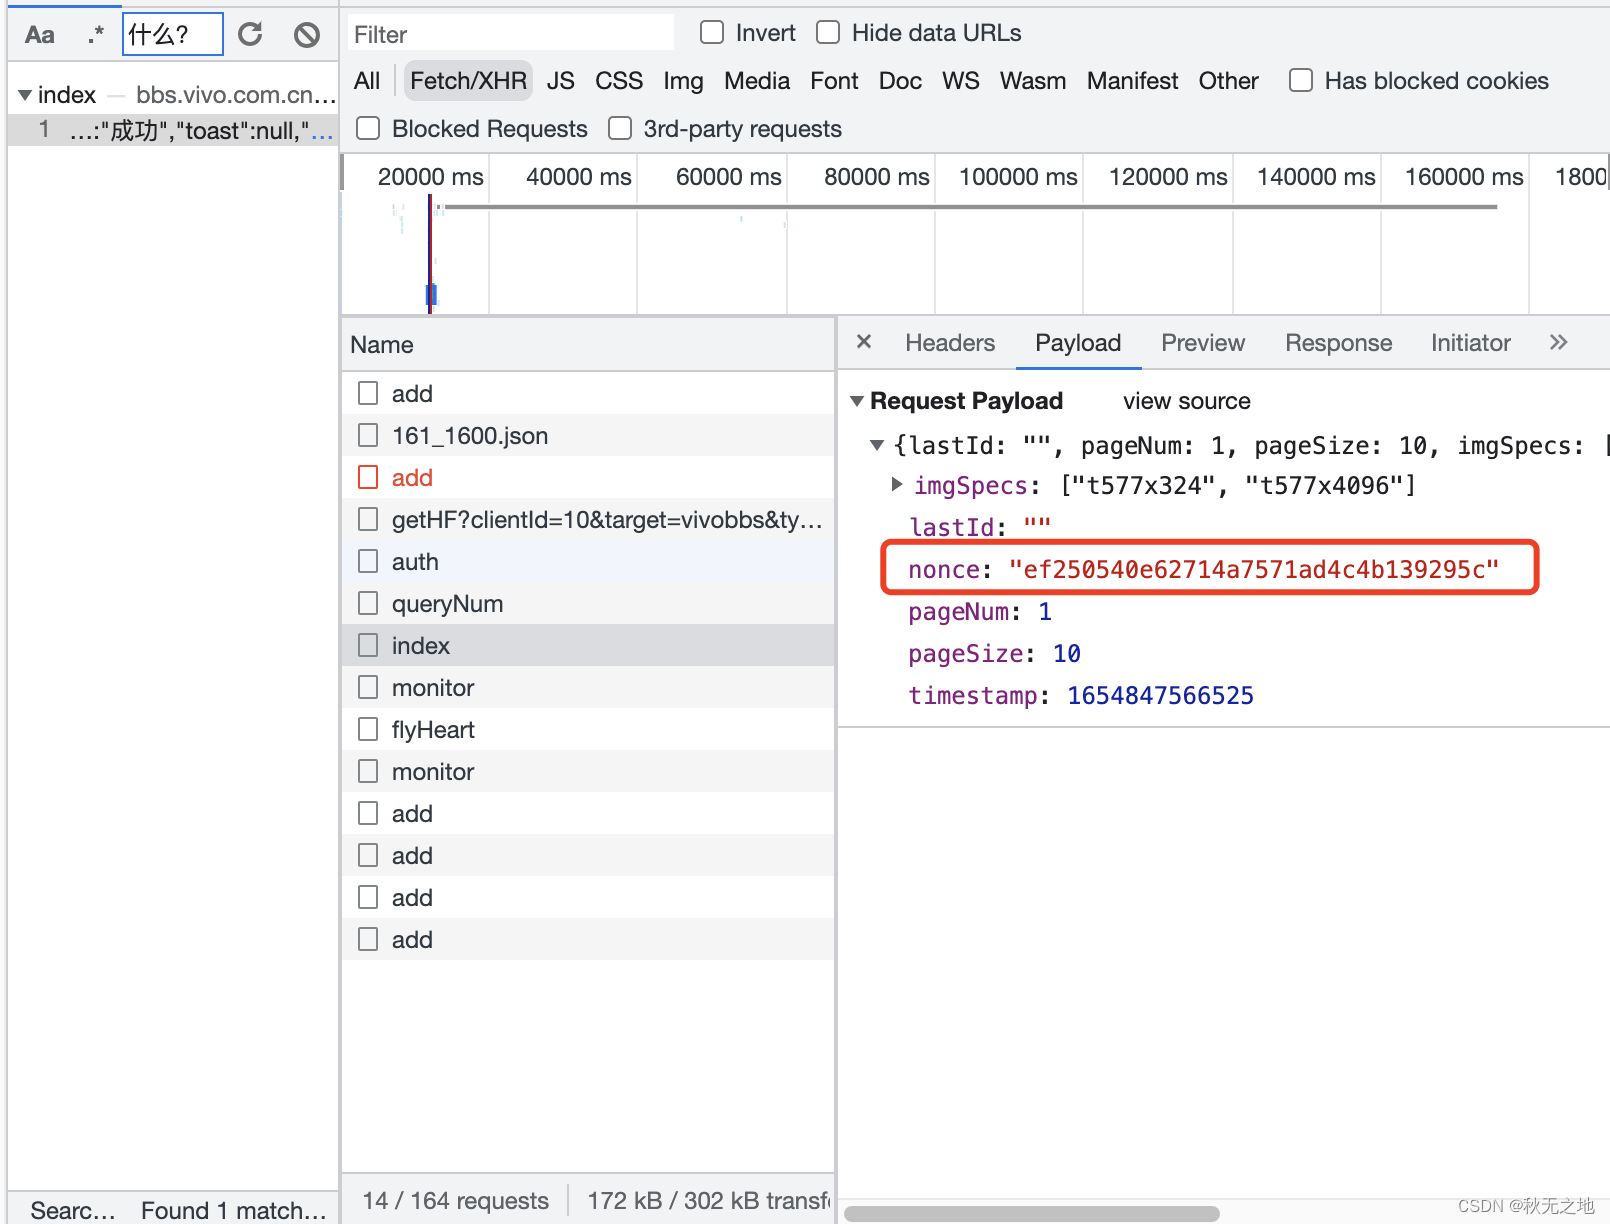Open the Headers tab
This screenshot has width=1610, height=1224.
950,343
